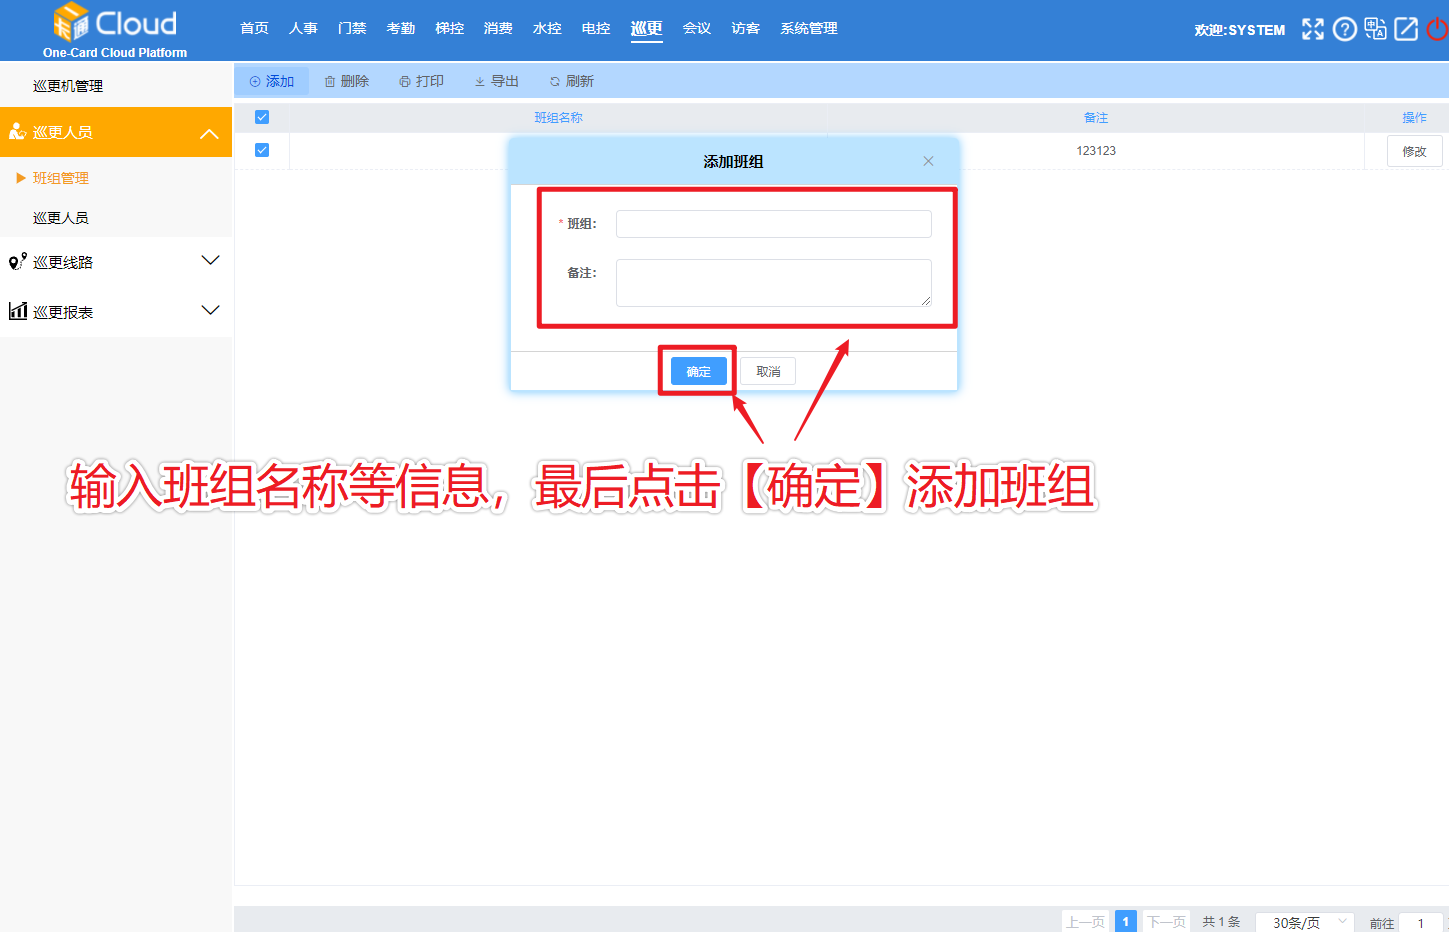Click the 打印 print toolbar button
Viewport: 1449px width, 932px height.
click(x=421, y=81)
